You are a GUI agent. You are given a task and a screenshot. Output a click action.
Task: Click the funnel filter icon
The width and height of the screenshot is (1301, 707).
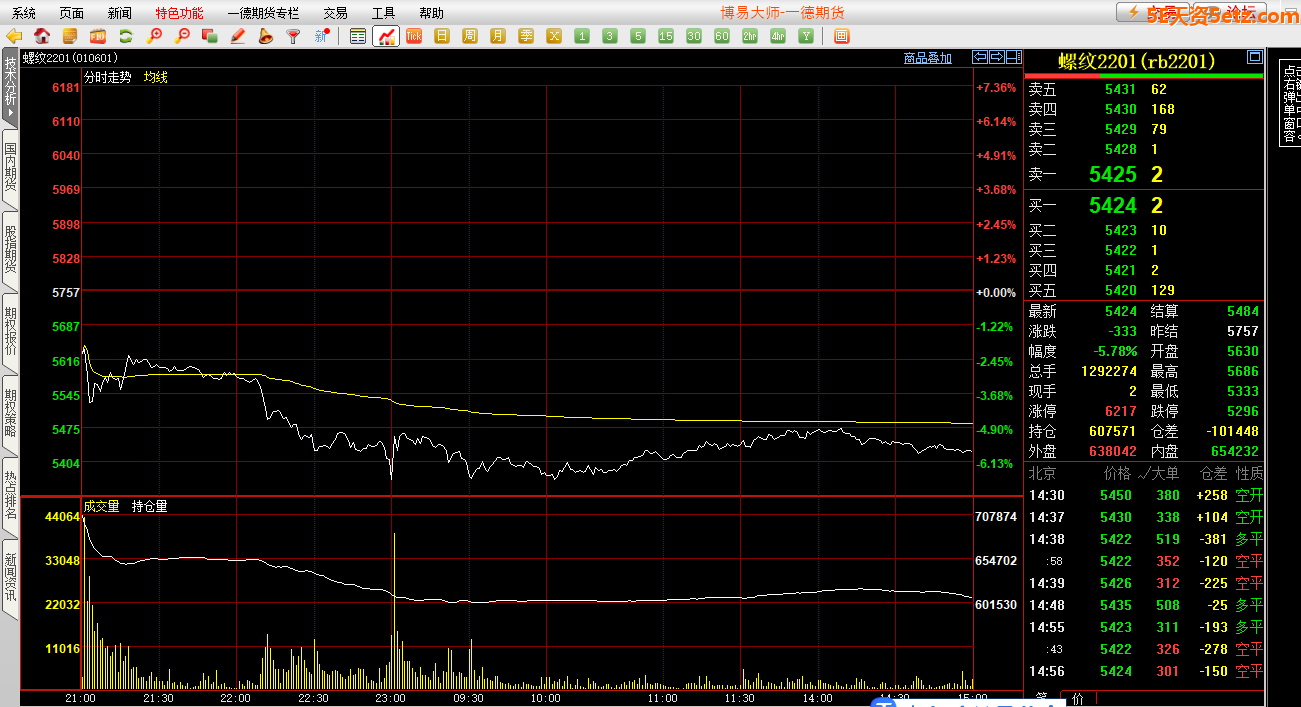tap(293, 36)
